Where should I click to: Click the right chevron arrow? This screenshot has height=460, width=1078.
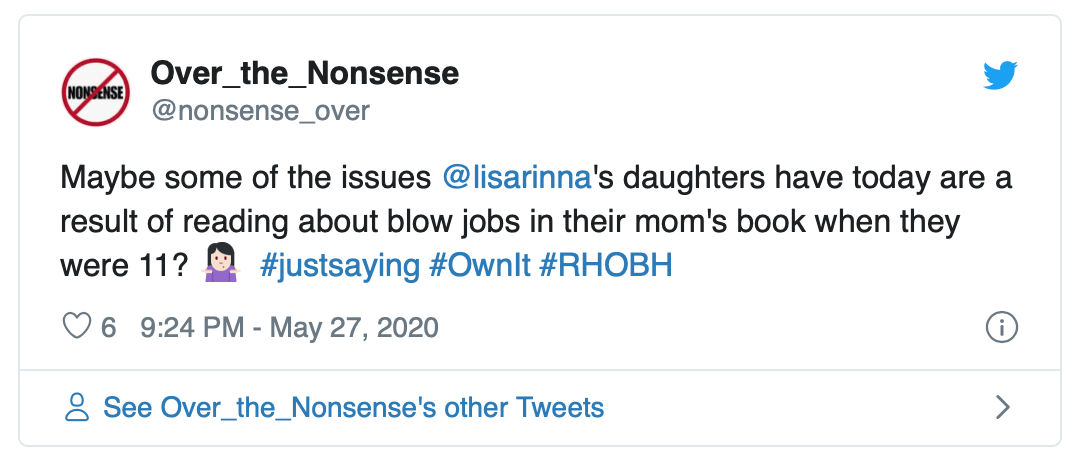click(1003, 407)
